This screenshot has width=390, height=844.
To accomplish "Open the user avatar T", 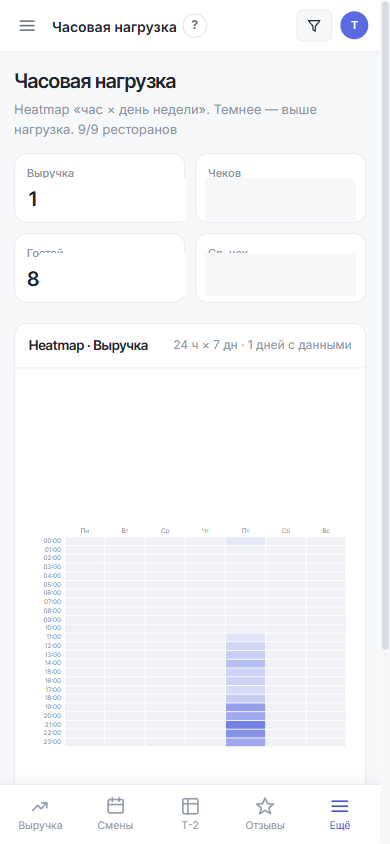I will (354, 26).
